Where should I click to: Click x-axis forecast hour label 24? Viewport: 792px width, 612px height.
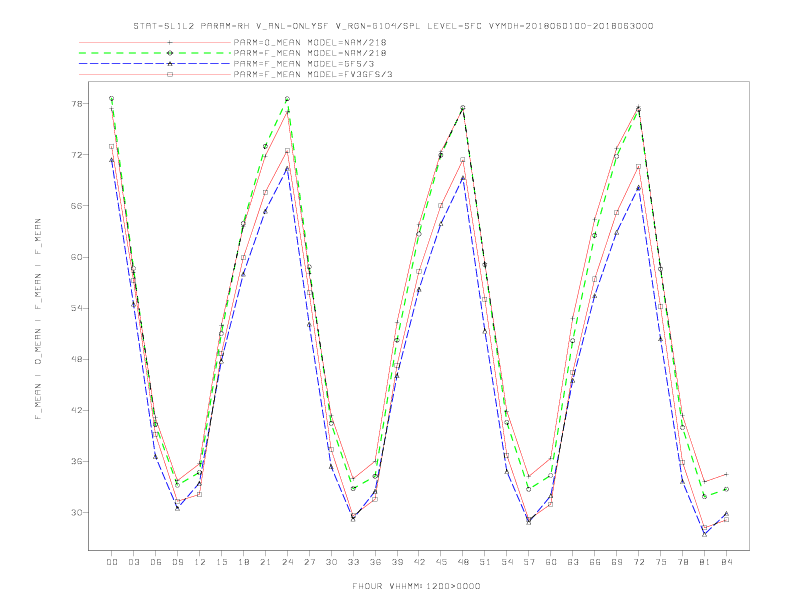[x=287, y=562]
